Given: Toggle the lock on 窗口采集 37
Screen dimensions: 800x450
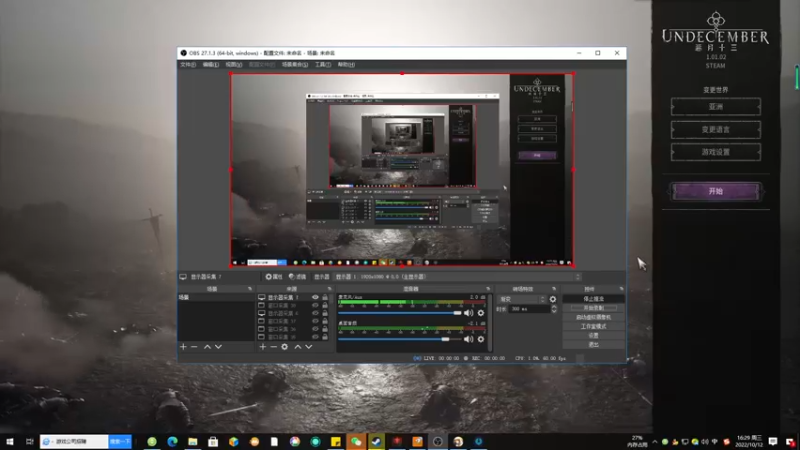Looking at the screenshot, I should coord(324,321).
